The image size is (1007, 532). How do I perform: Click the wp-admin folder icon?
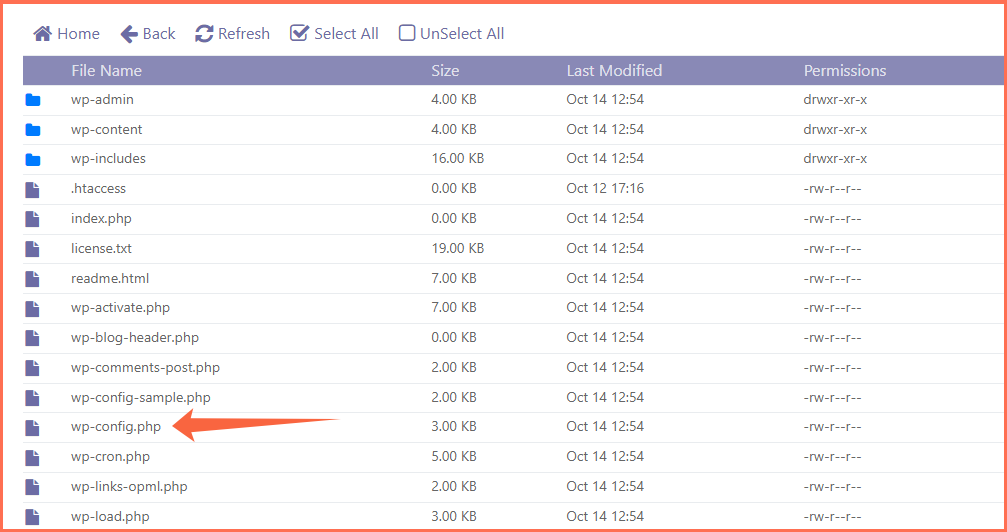point(33,100)
